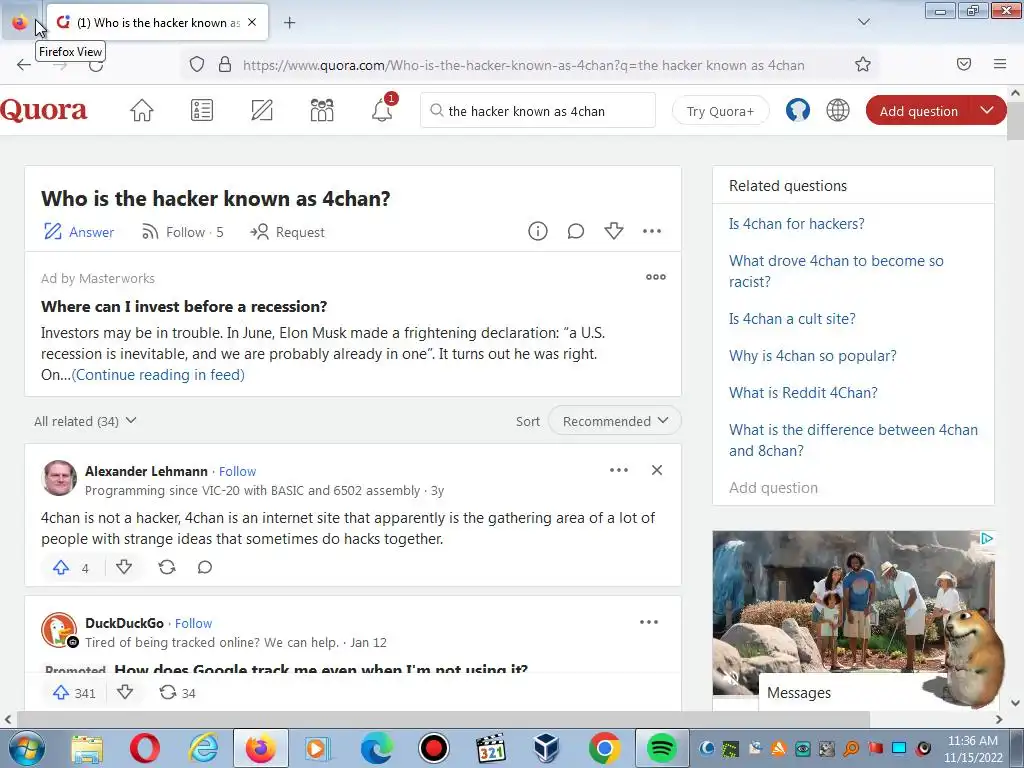Image resolution: width=1024 pixels, height=768 pixels.
Task: Open 'Why is 4chan so popular?' link
Action: coord(812,356)
